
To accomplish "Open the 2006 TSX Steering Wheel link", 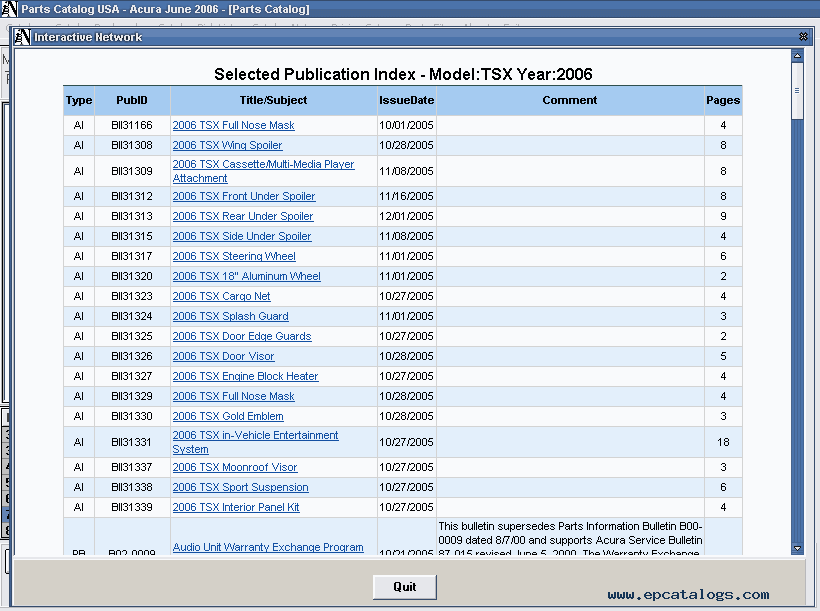I will pos(234,256).
